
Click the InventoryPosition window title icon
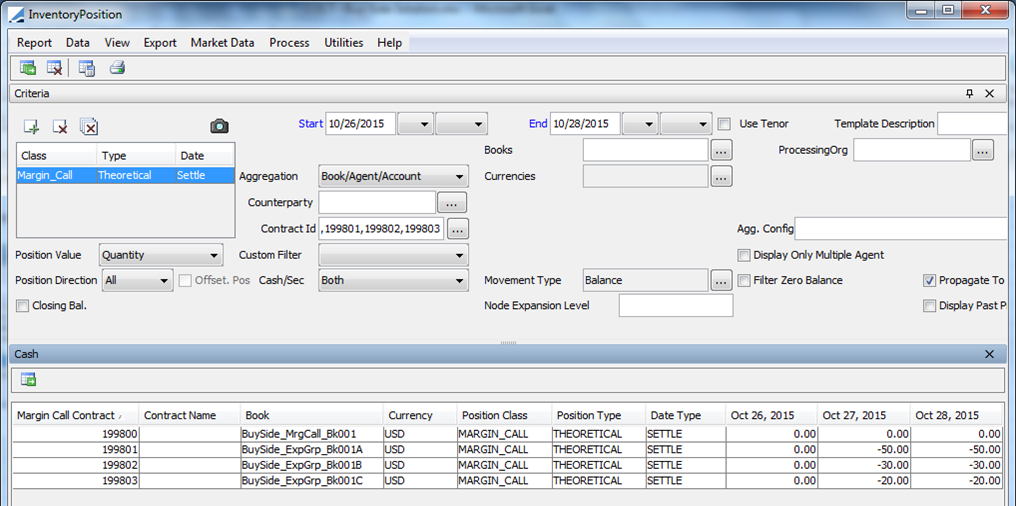(14, 14)
